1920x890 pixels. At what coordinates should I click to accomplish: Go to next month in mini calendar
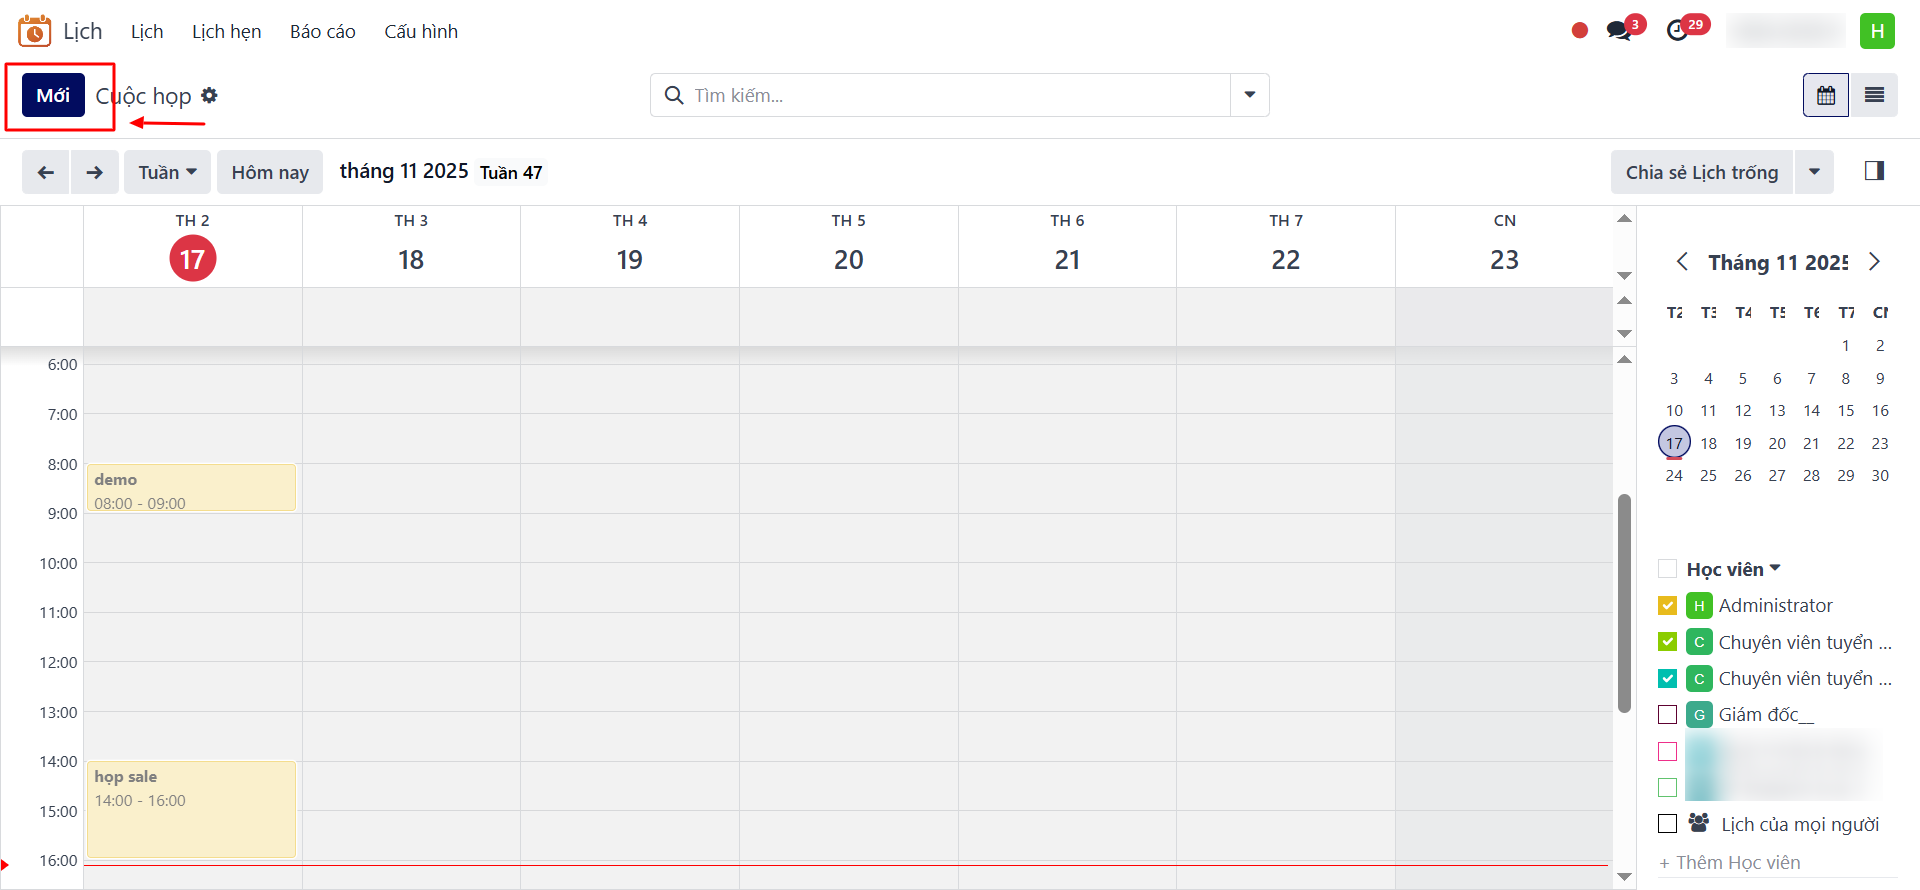(1874, 262)
